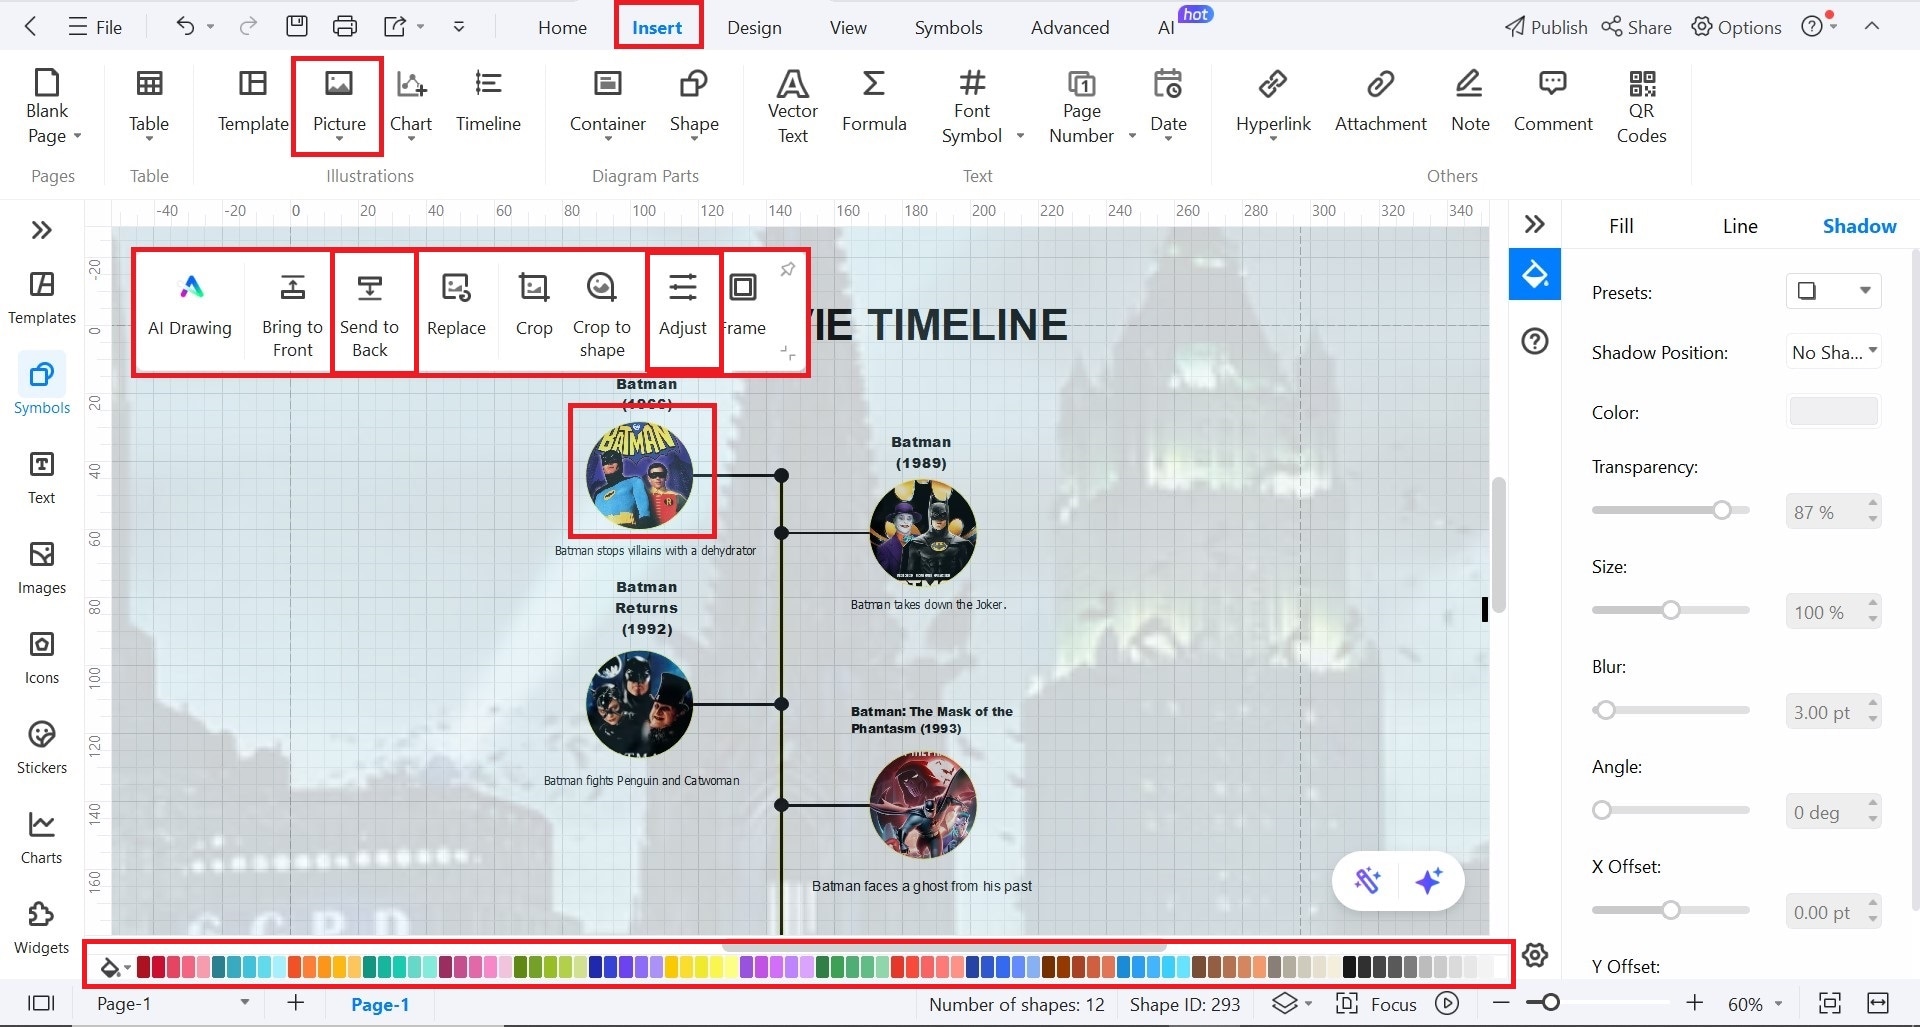Click the Share button
This screenshot has width=1920, height=1027.
coord(1636,27)
